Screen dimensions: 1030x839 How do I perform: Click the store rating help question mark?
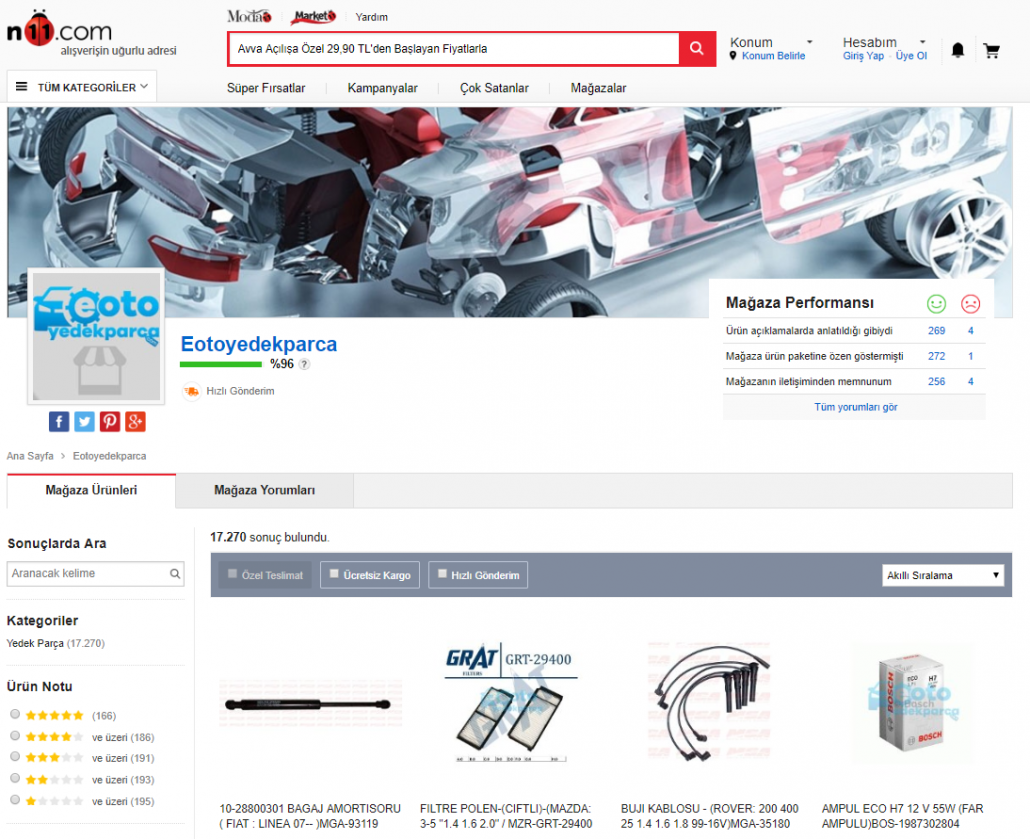click(304, 365)
